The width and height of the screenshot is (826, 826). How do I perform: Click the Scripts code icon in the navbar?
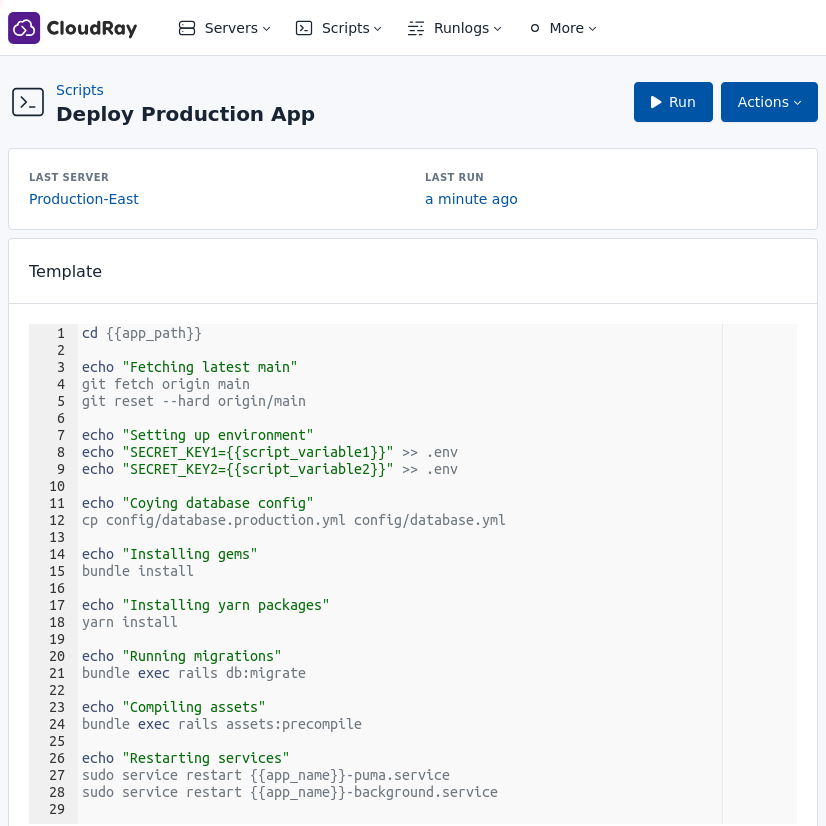point(303,28)
